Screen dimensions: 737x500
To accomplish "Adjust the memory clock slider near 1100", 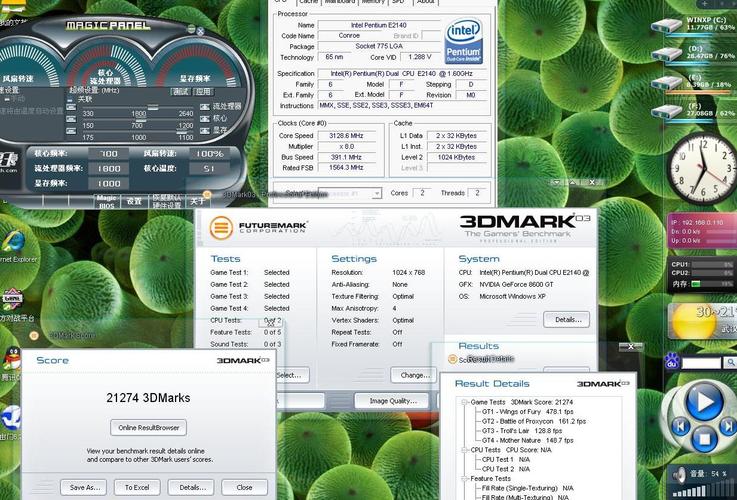I will (182, 132).
